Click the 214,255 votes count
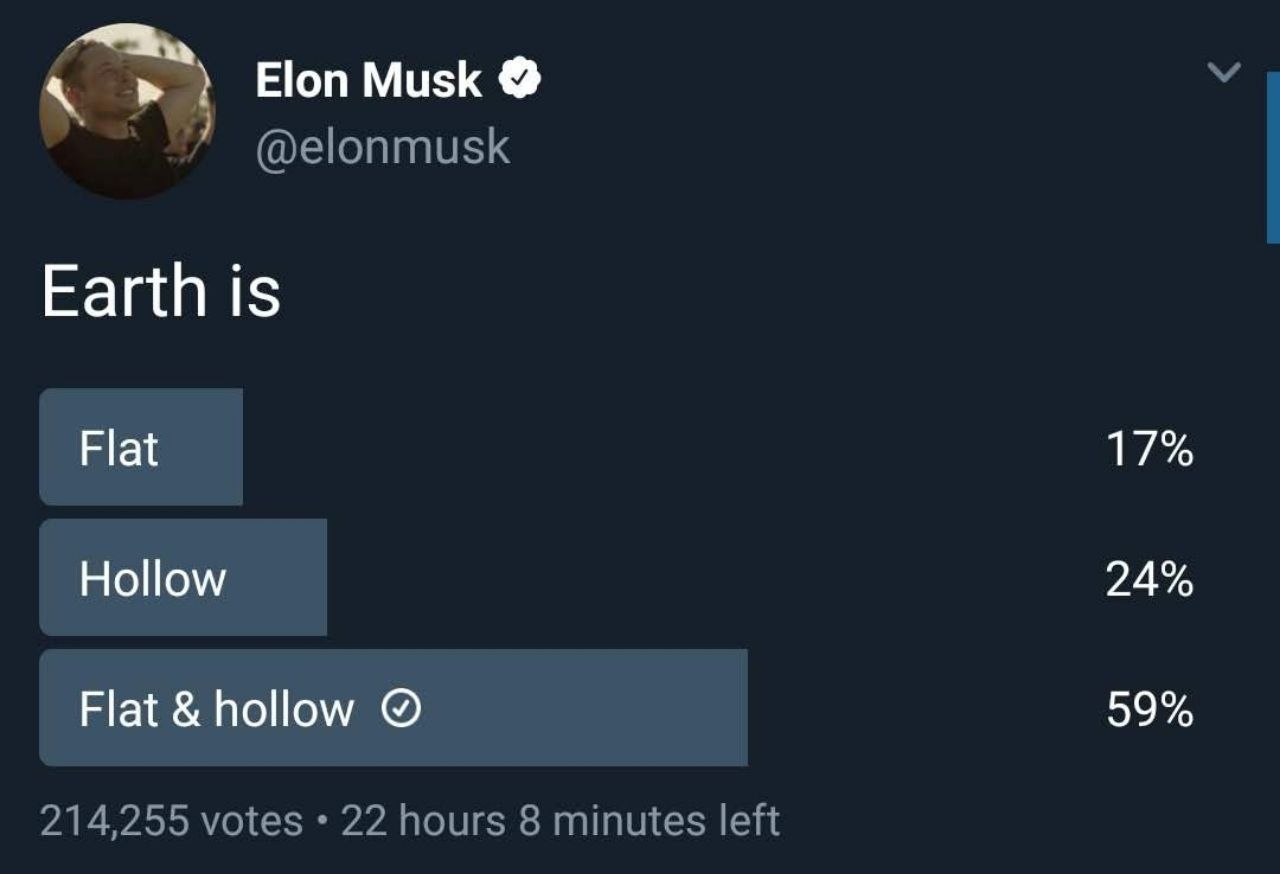 (171, 821)
